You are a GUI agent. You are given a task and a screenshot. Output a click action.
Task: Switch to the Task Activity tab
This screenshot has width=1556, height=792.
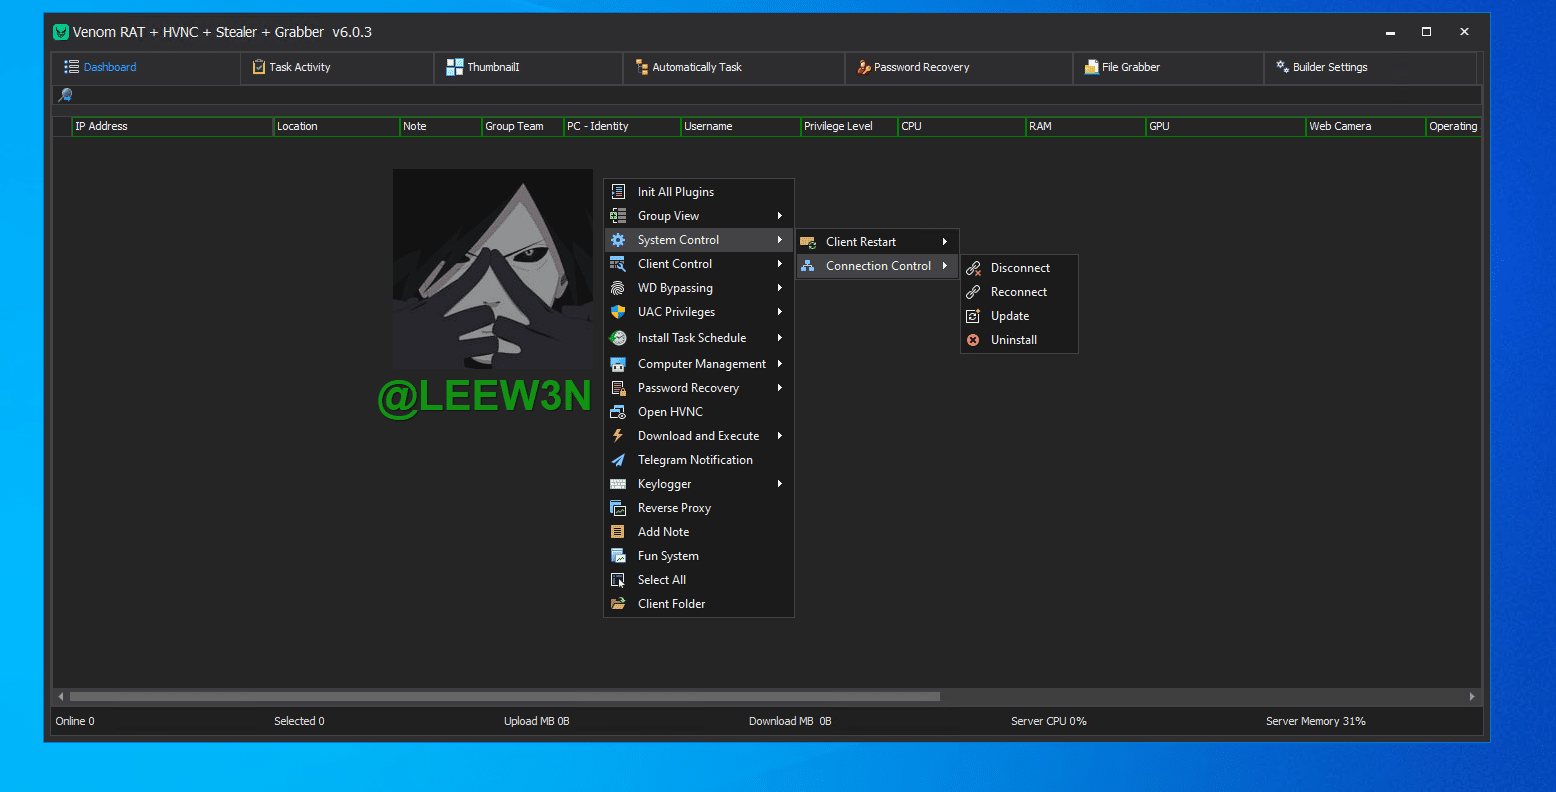(299, 67)
